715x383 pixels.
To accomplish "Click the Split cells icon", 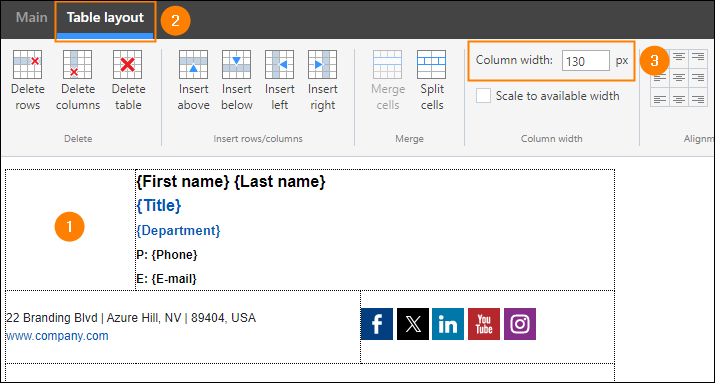I will tap(431, 65).
